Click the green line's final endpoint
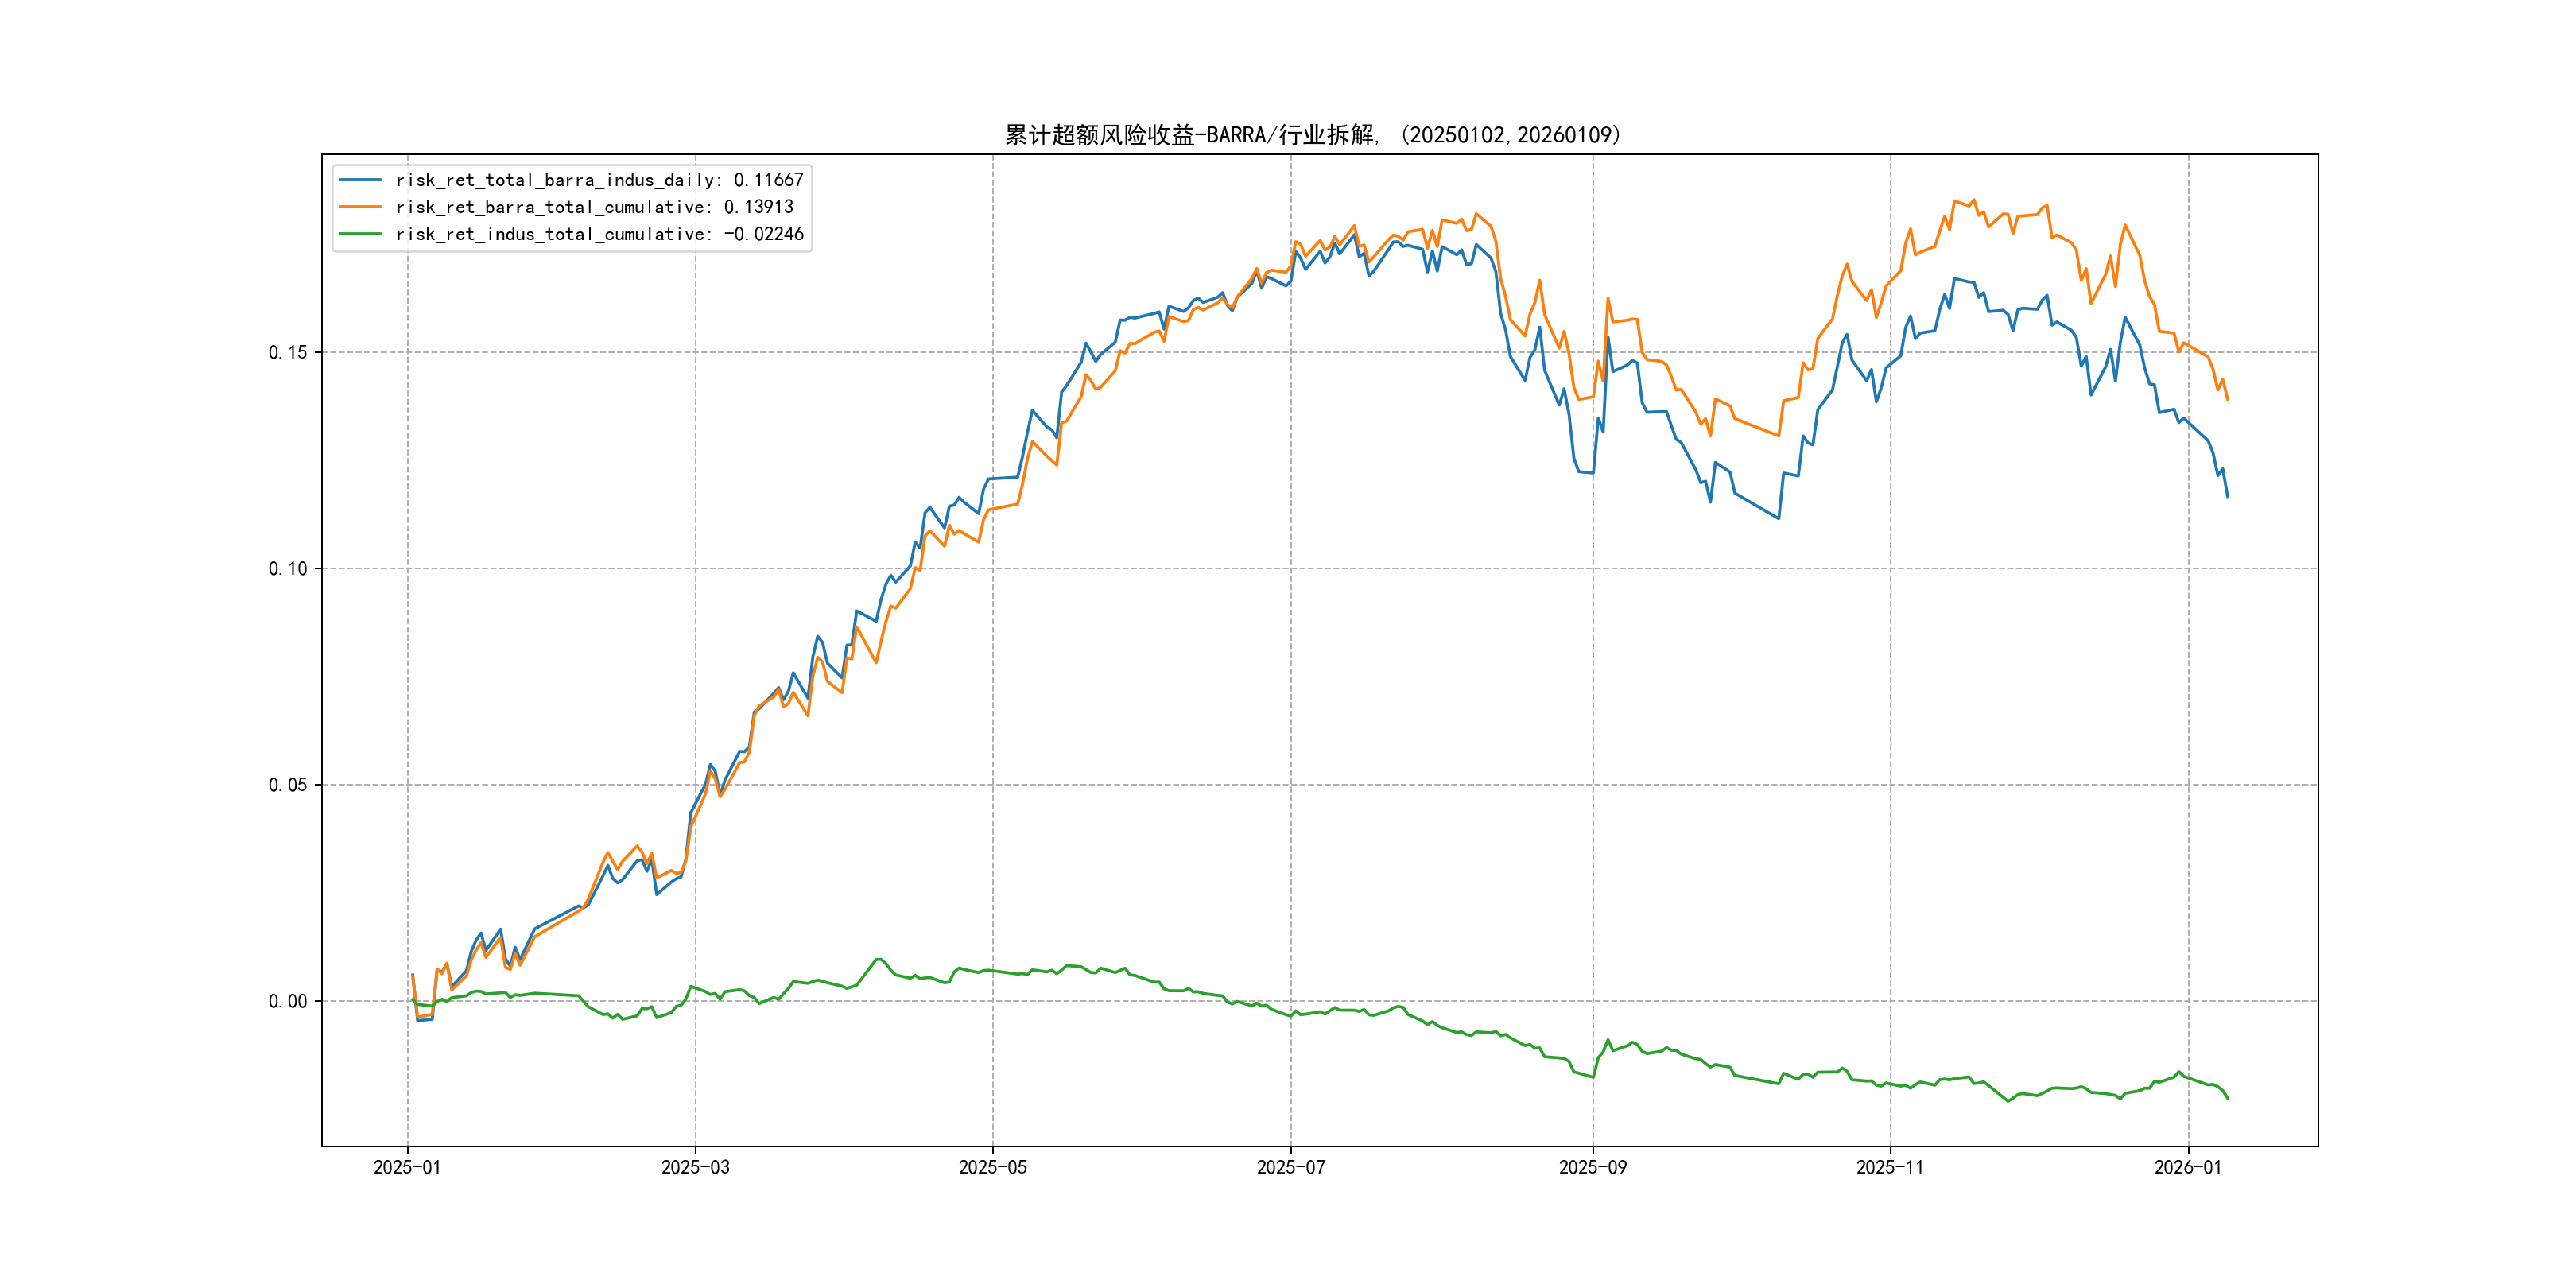The width and height of the screenshot is (2576, 1288). click(2227, 1098)
